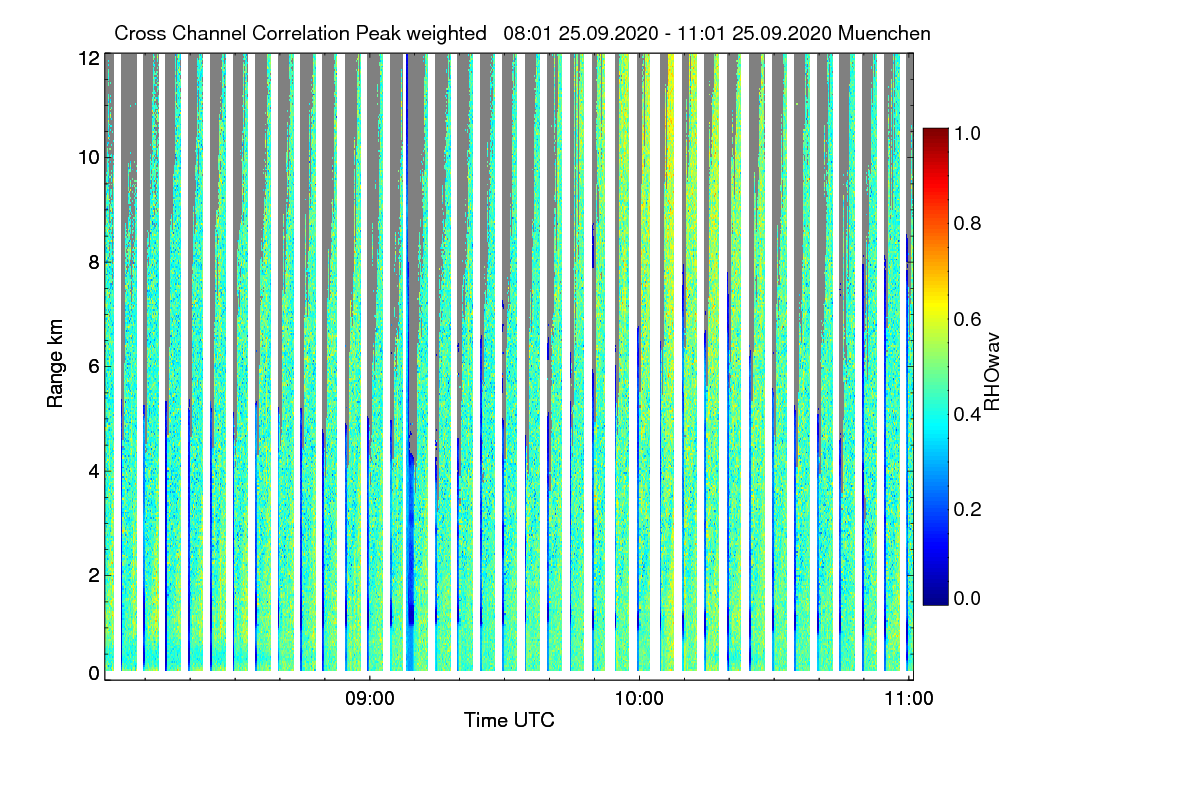
Task: Click the x-axis tick label '11:00'
Action: [x=908, y=699]
